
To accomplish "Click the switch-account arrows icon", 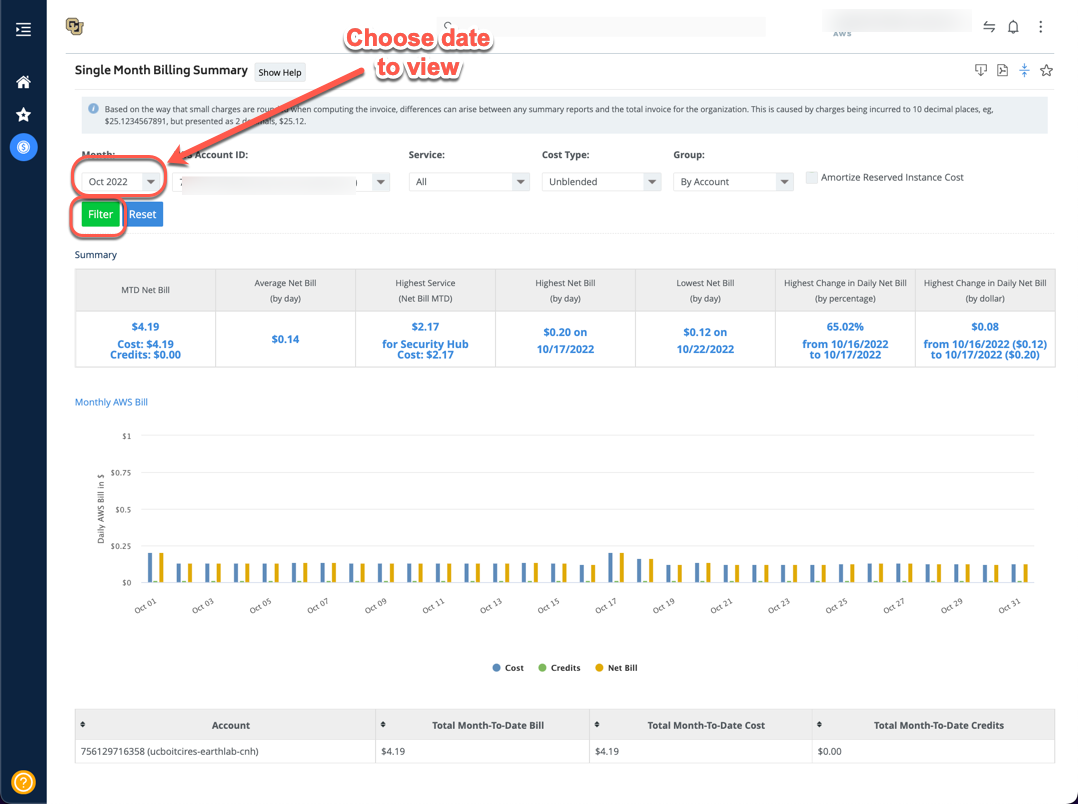I will coord(989,27).
